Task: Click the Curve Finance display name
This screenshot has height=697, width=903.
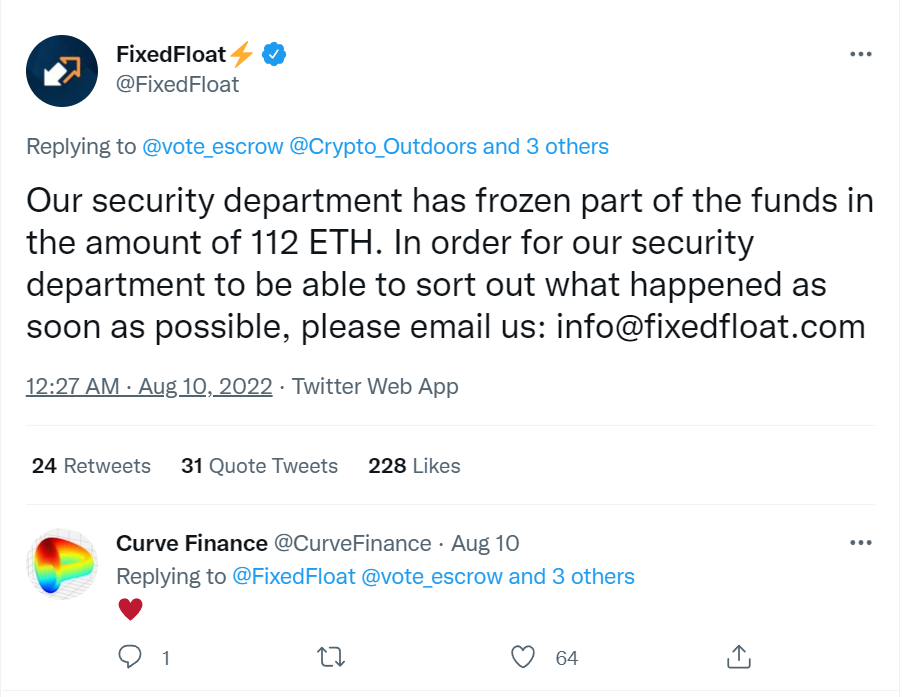Action: click(192, 544)
